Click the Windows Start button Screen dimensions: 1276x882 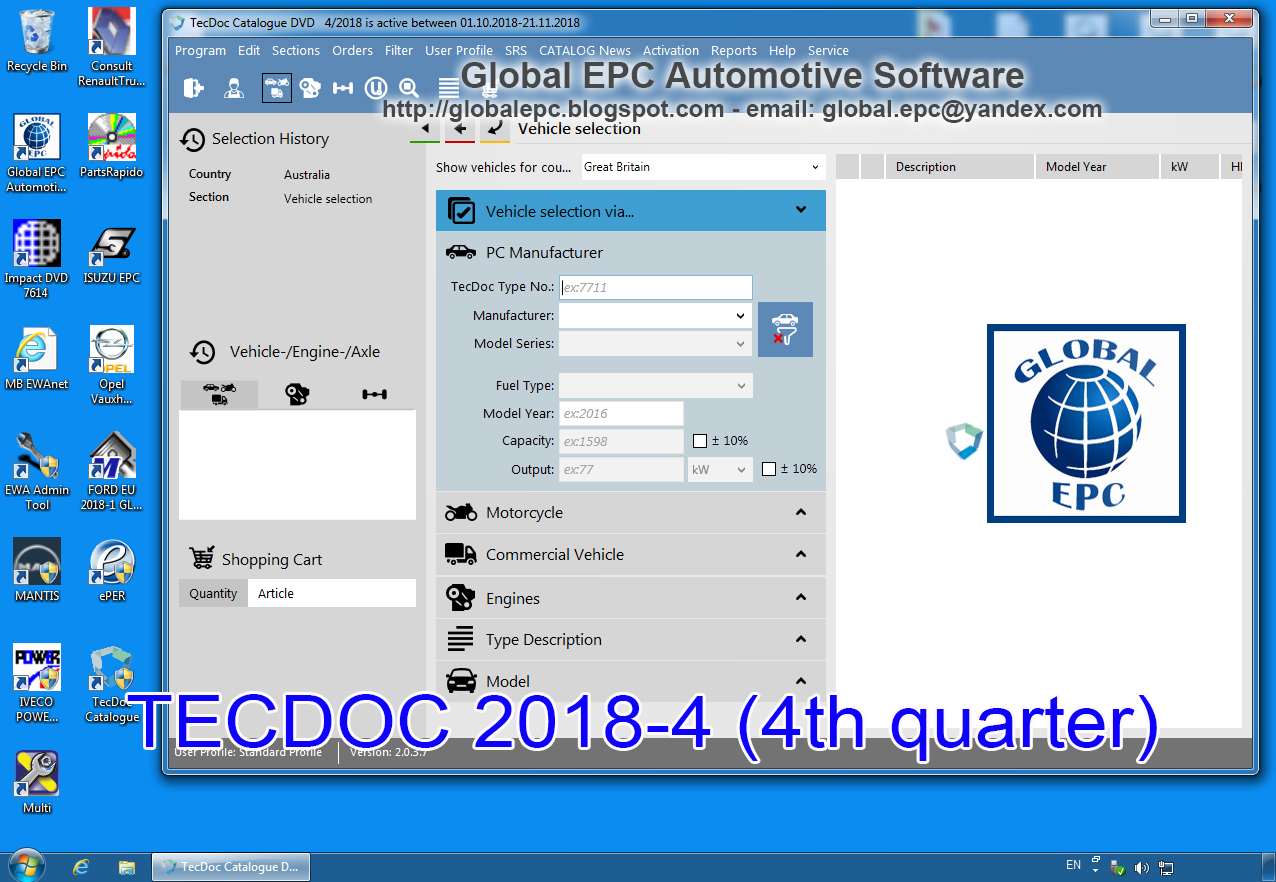25,865
